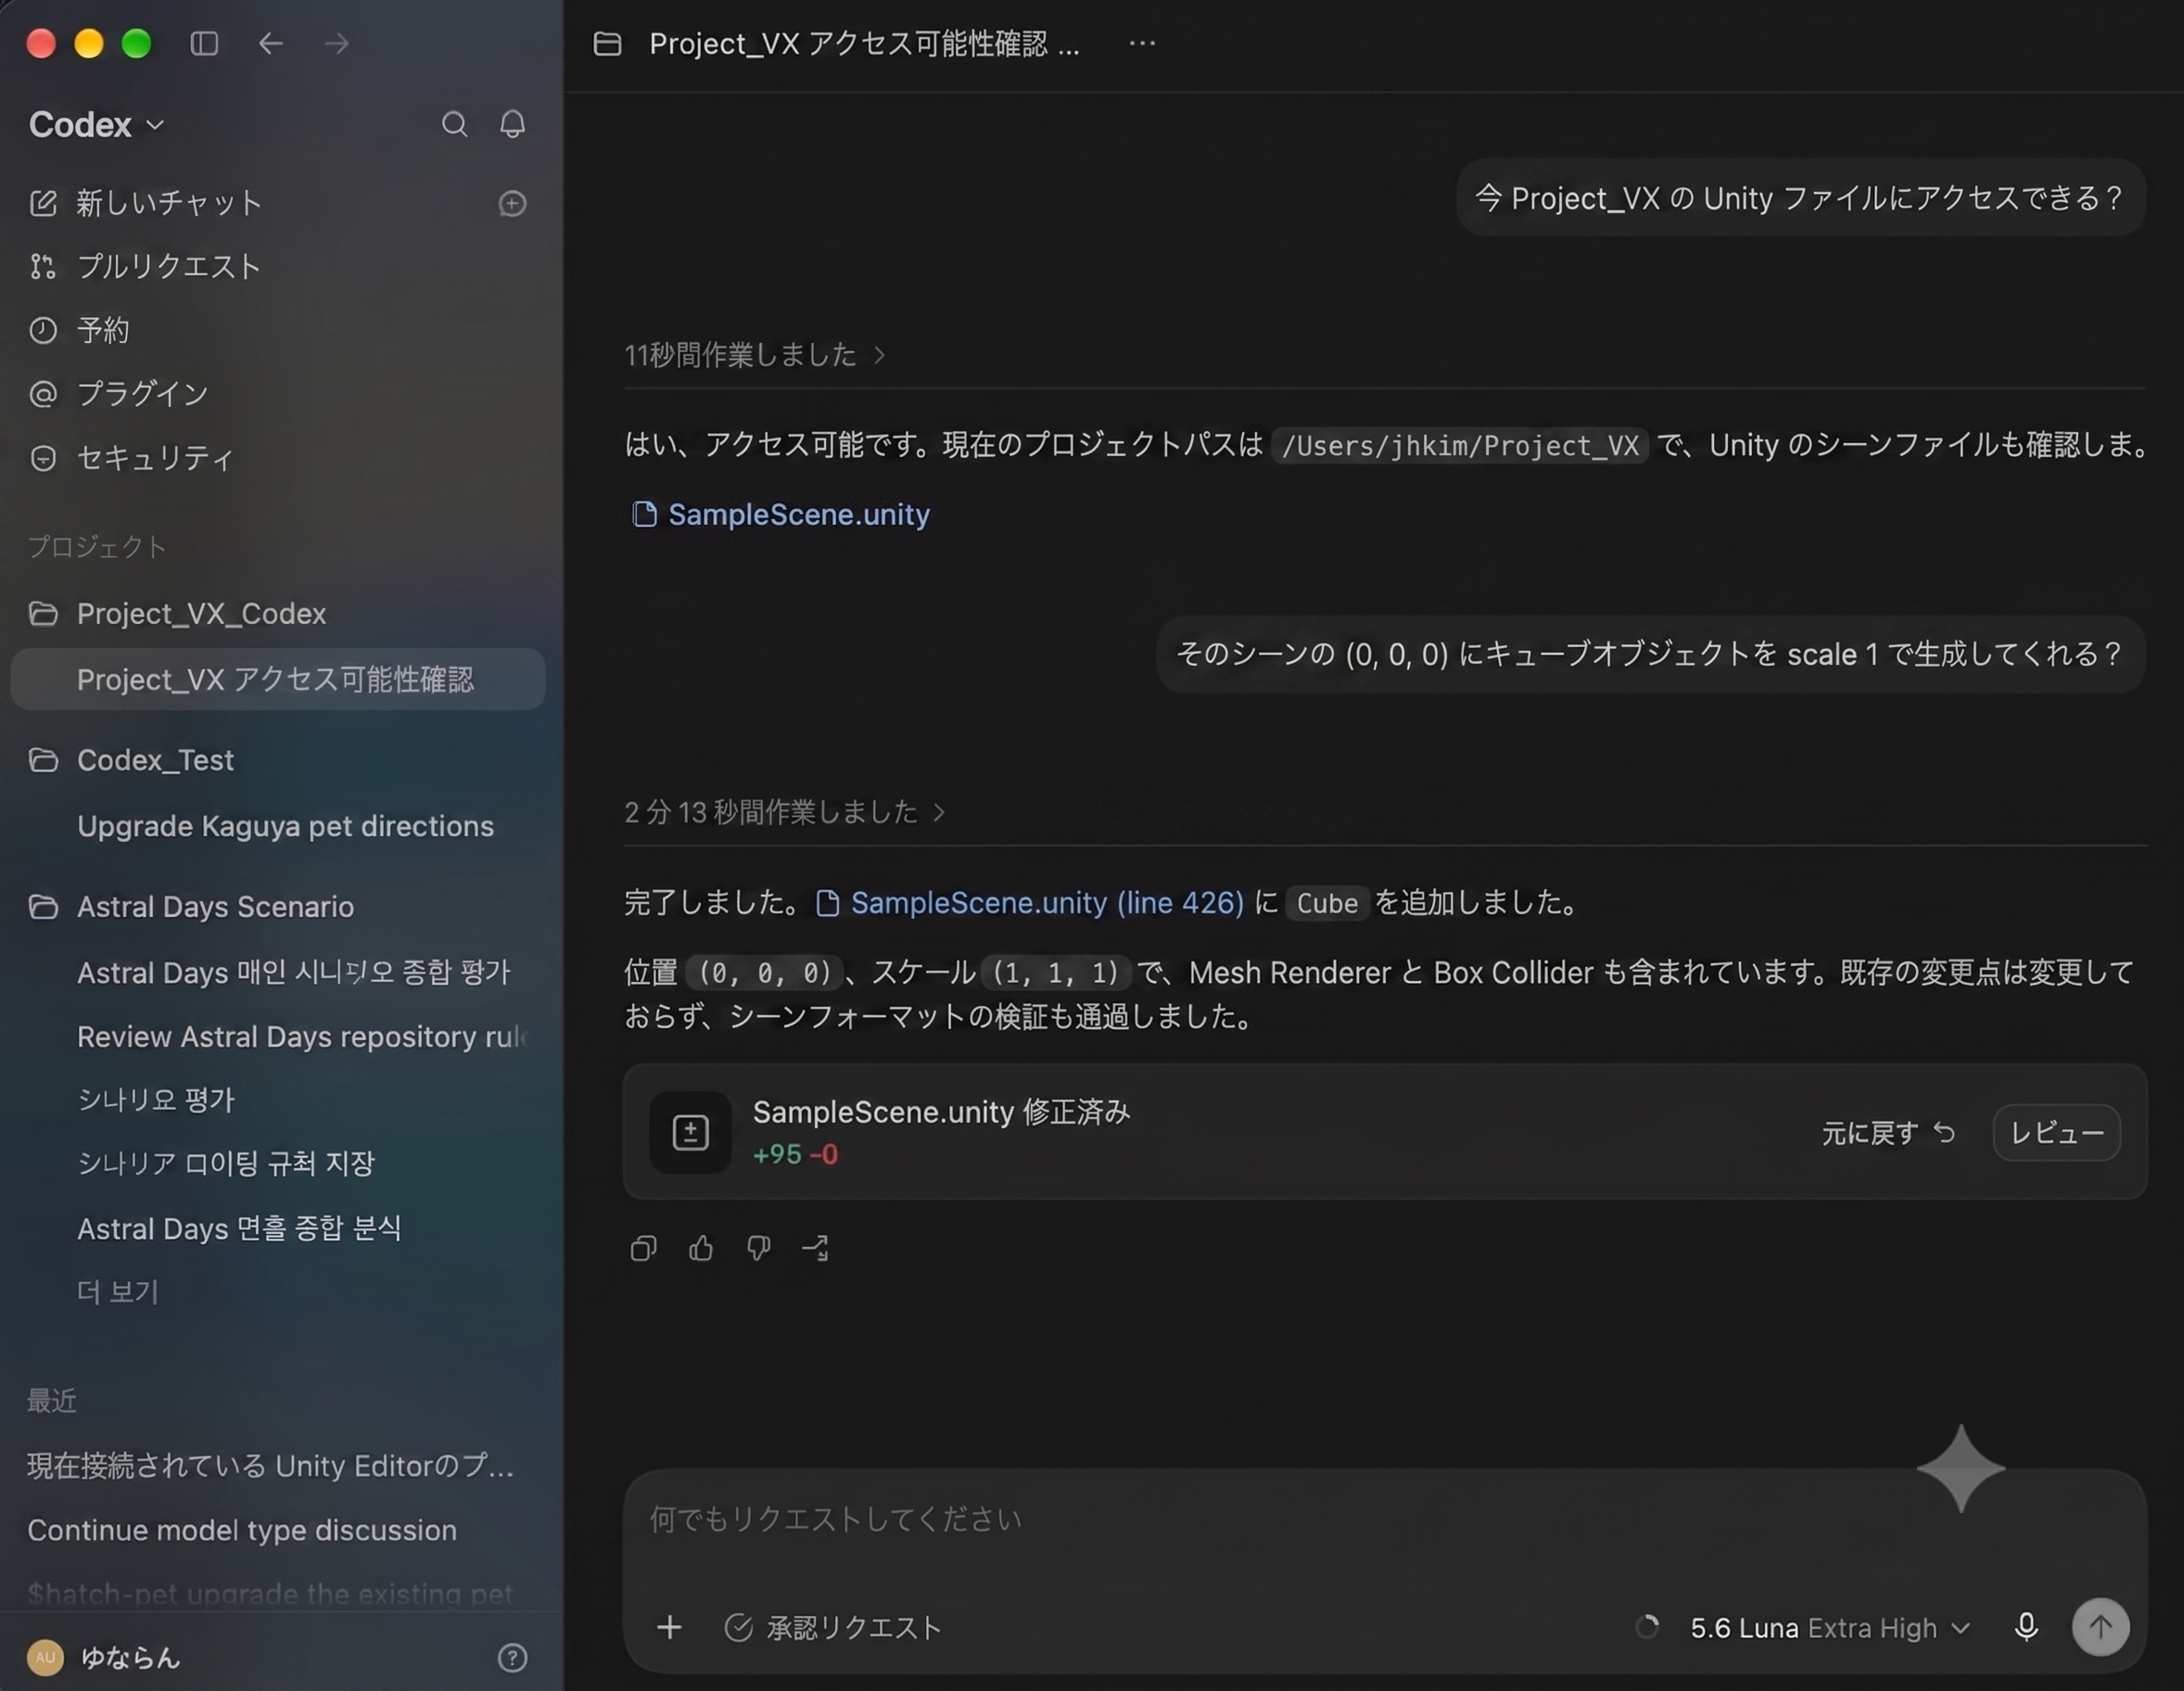Open Astral Days 매인 시나리오 종합 평가 chat
The height and width of the screenshot is (1691, 2184).
294,972
